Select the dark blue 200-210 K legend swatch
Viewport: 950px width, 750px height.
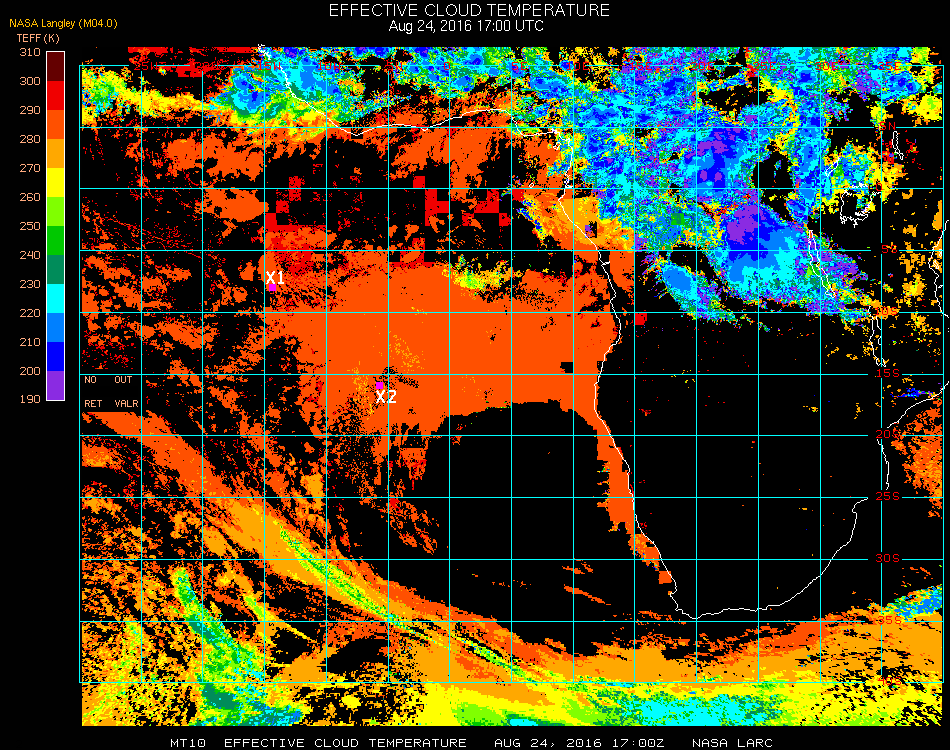55,357
